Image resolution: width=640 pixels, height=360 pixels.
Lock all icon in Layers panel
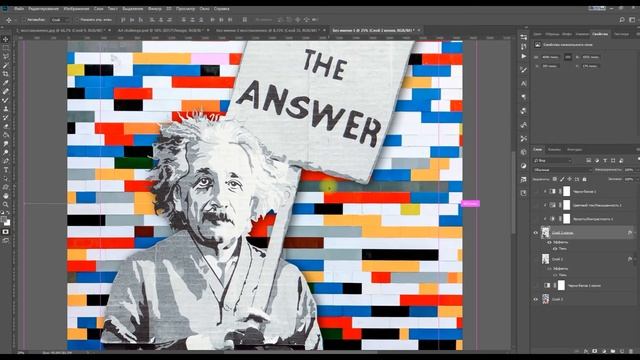click(584, 179)
